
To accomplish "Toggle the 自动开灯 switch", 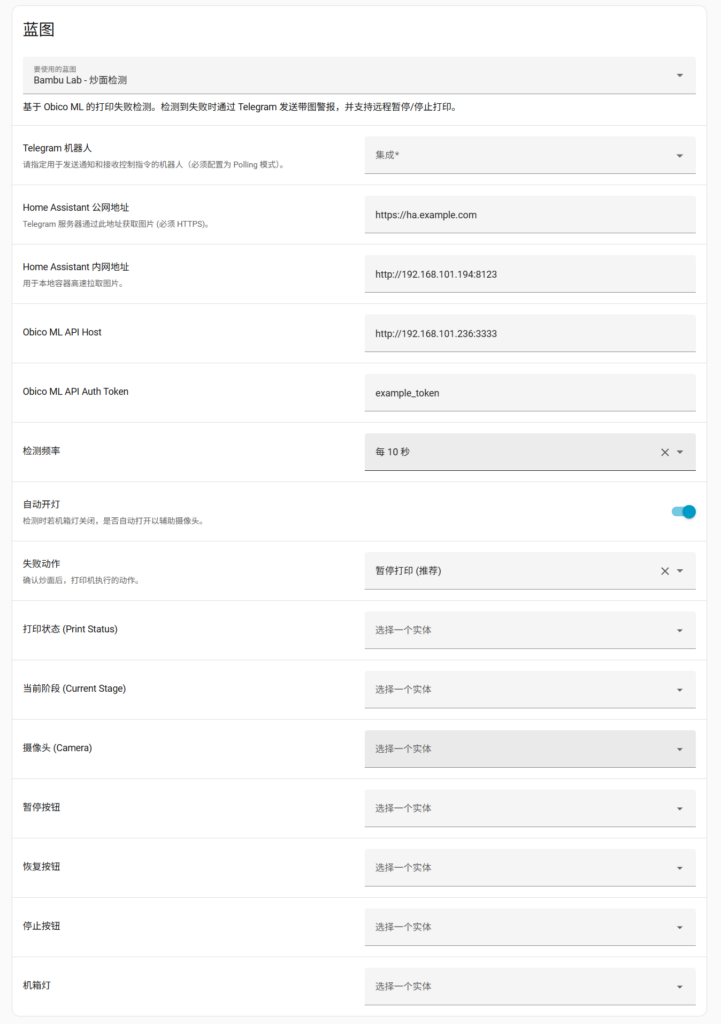I will tap(683, 512).
